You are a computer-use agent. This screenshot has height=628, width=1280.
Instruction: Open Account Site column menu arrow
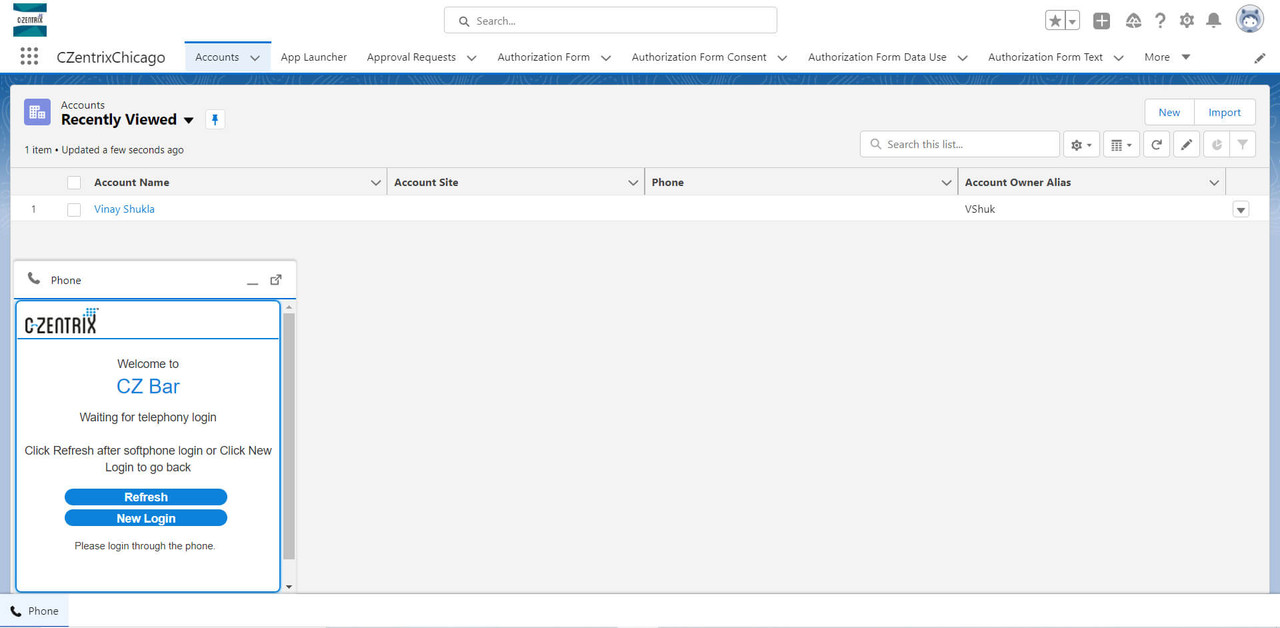633,183
